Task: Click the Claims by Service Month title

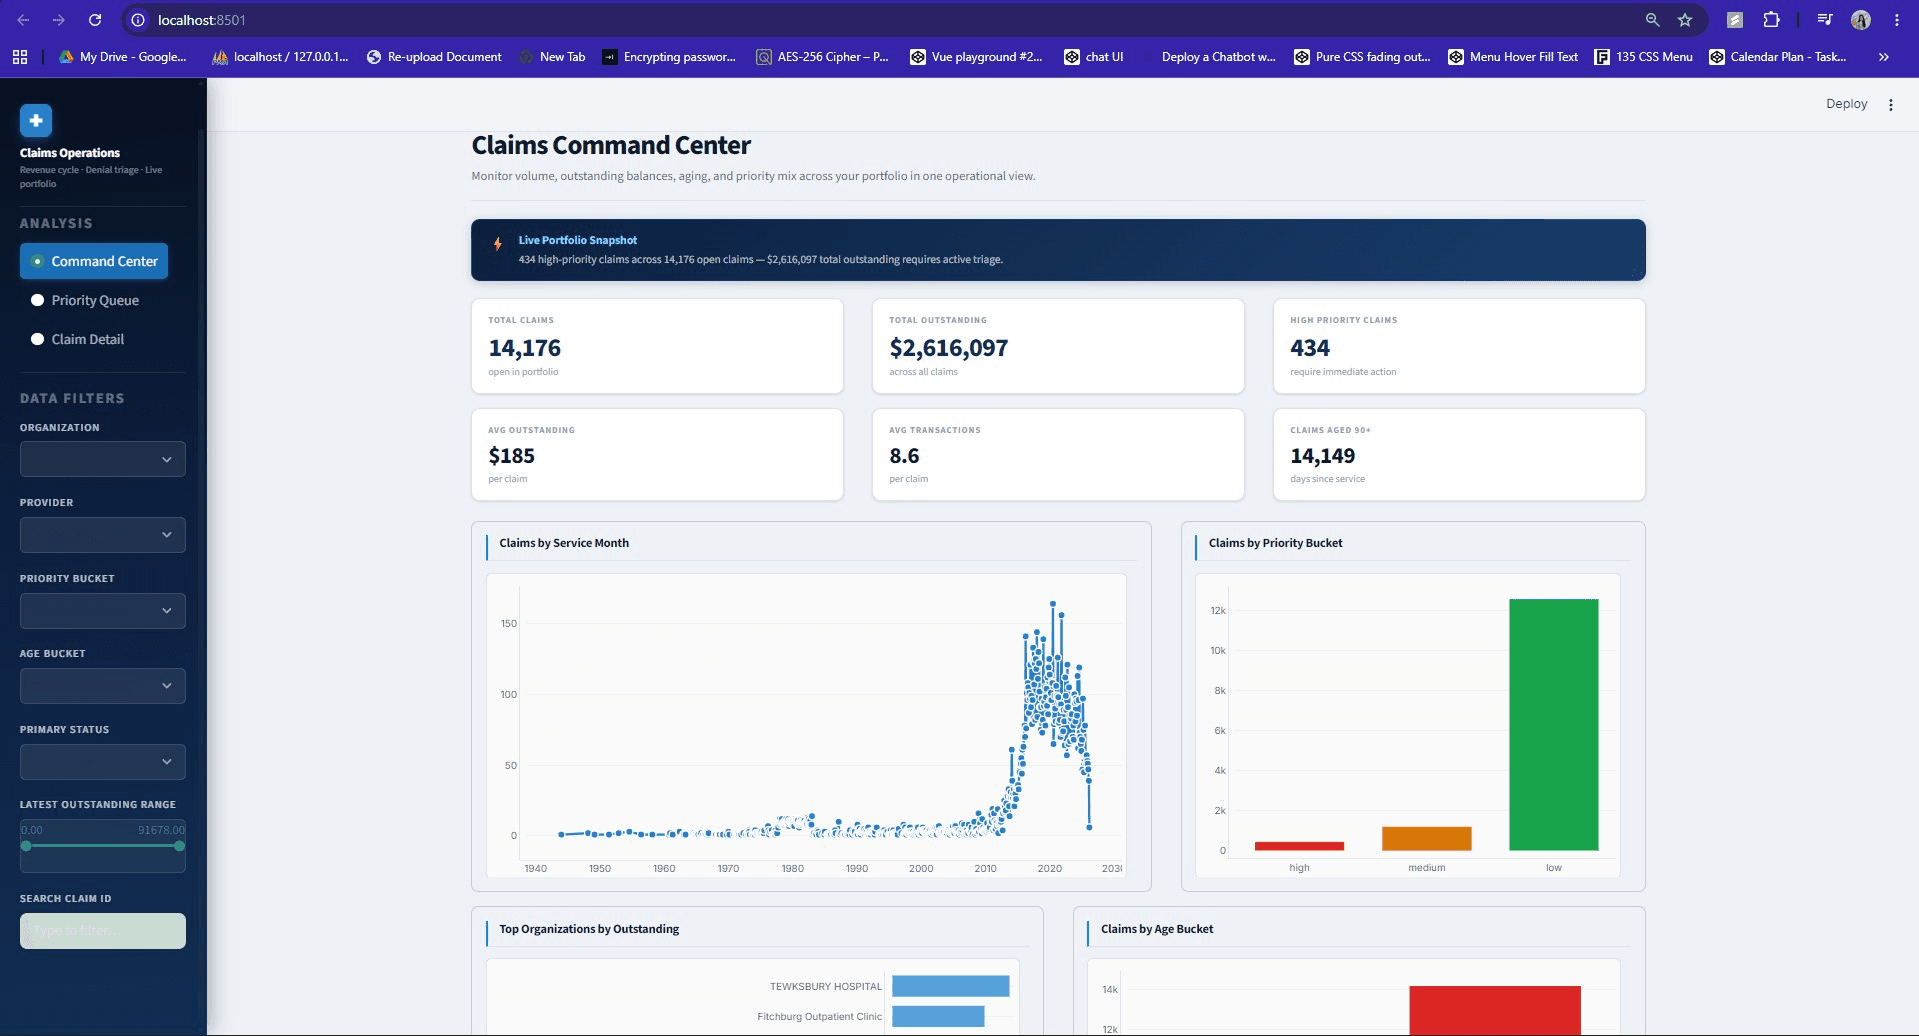Action: point(564,543)
